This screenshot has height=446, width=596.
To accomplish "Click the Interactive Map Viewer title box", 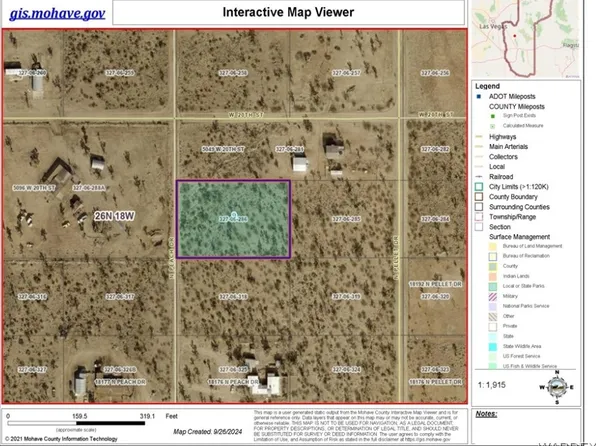I will [x=288, y=13].
